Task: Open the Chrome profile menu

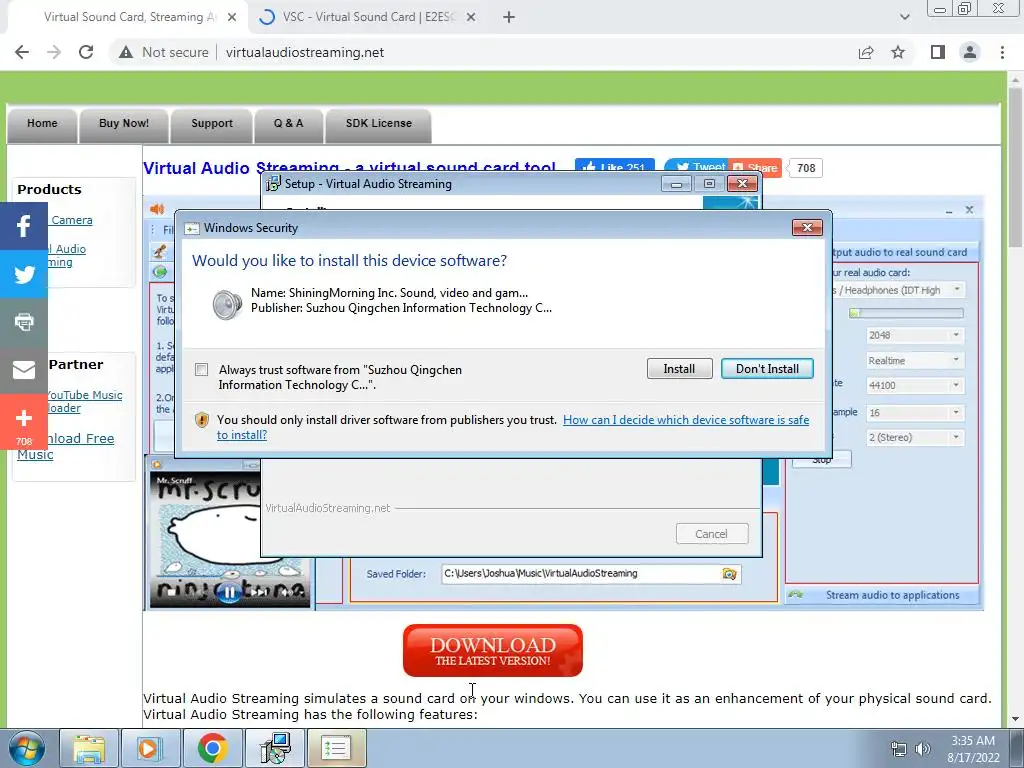Action: [970, 52]
